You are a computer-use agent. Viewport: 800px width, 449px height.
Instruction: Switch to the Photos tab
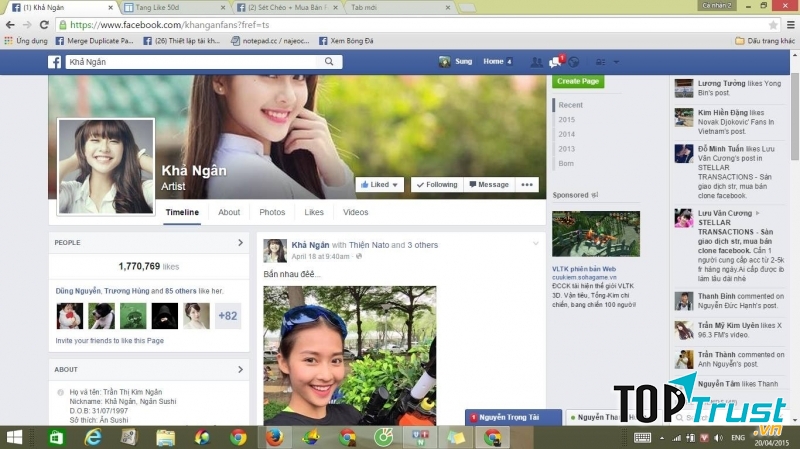[272, 212]
